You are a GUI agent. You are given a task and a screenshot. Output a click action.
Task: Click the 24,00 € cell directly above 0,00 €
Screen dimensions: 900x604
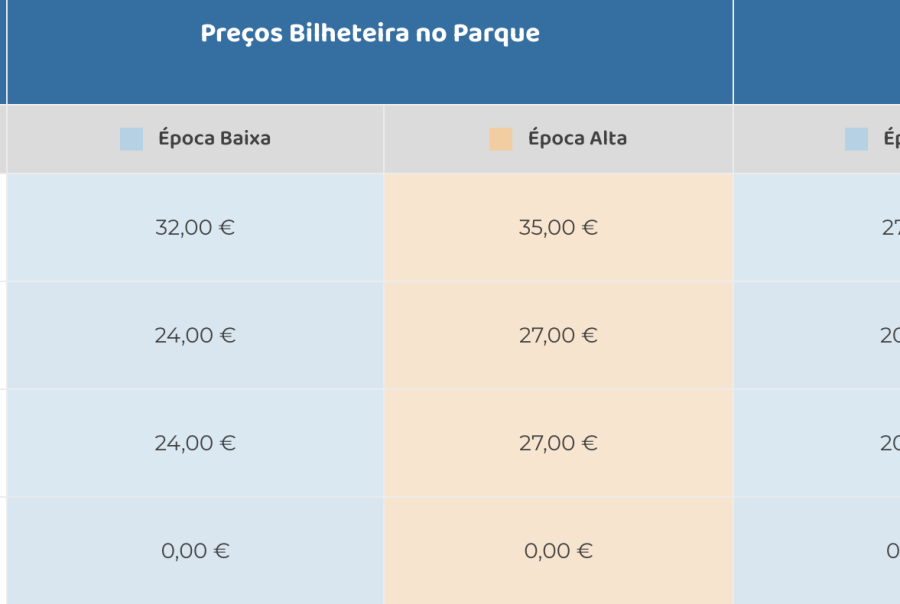tap(195, 443)
